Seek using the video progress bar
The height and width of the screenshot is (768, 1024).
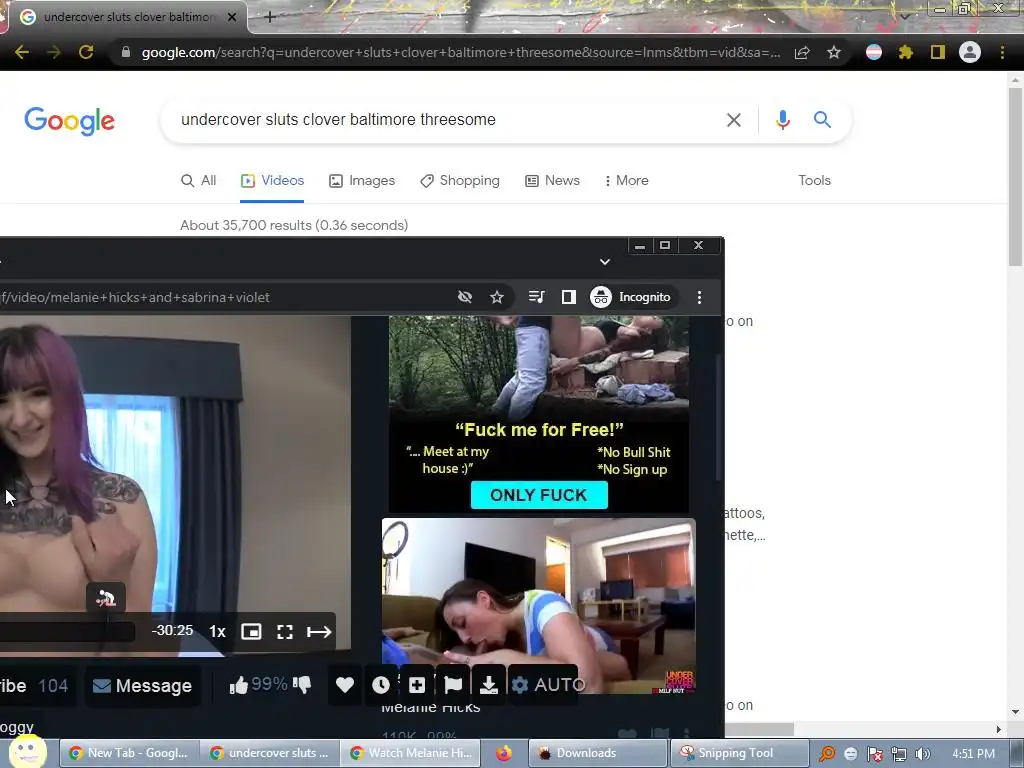67,632
